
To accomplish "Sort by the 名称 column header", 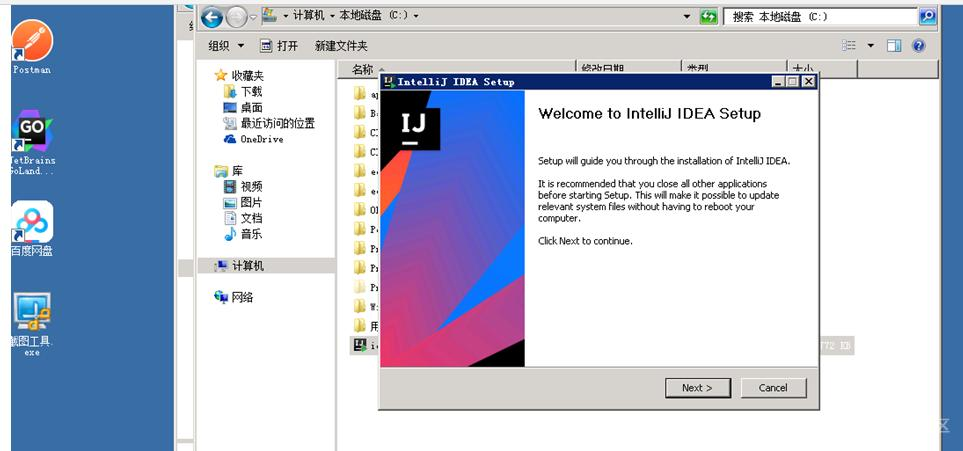I will 456,69.
